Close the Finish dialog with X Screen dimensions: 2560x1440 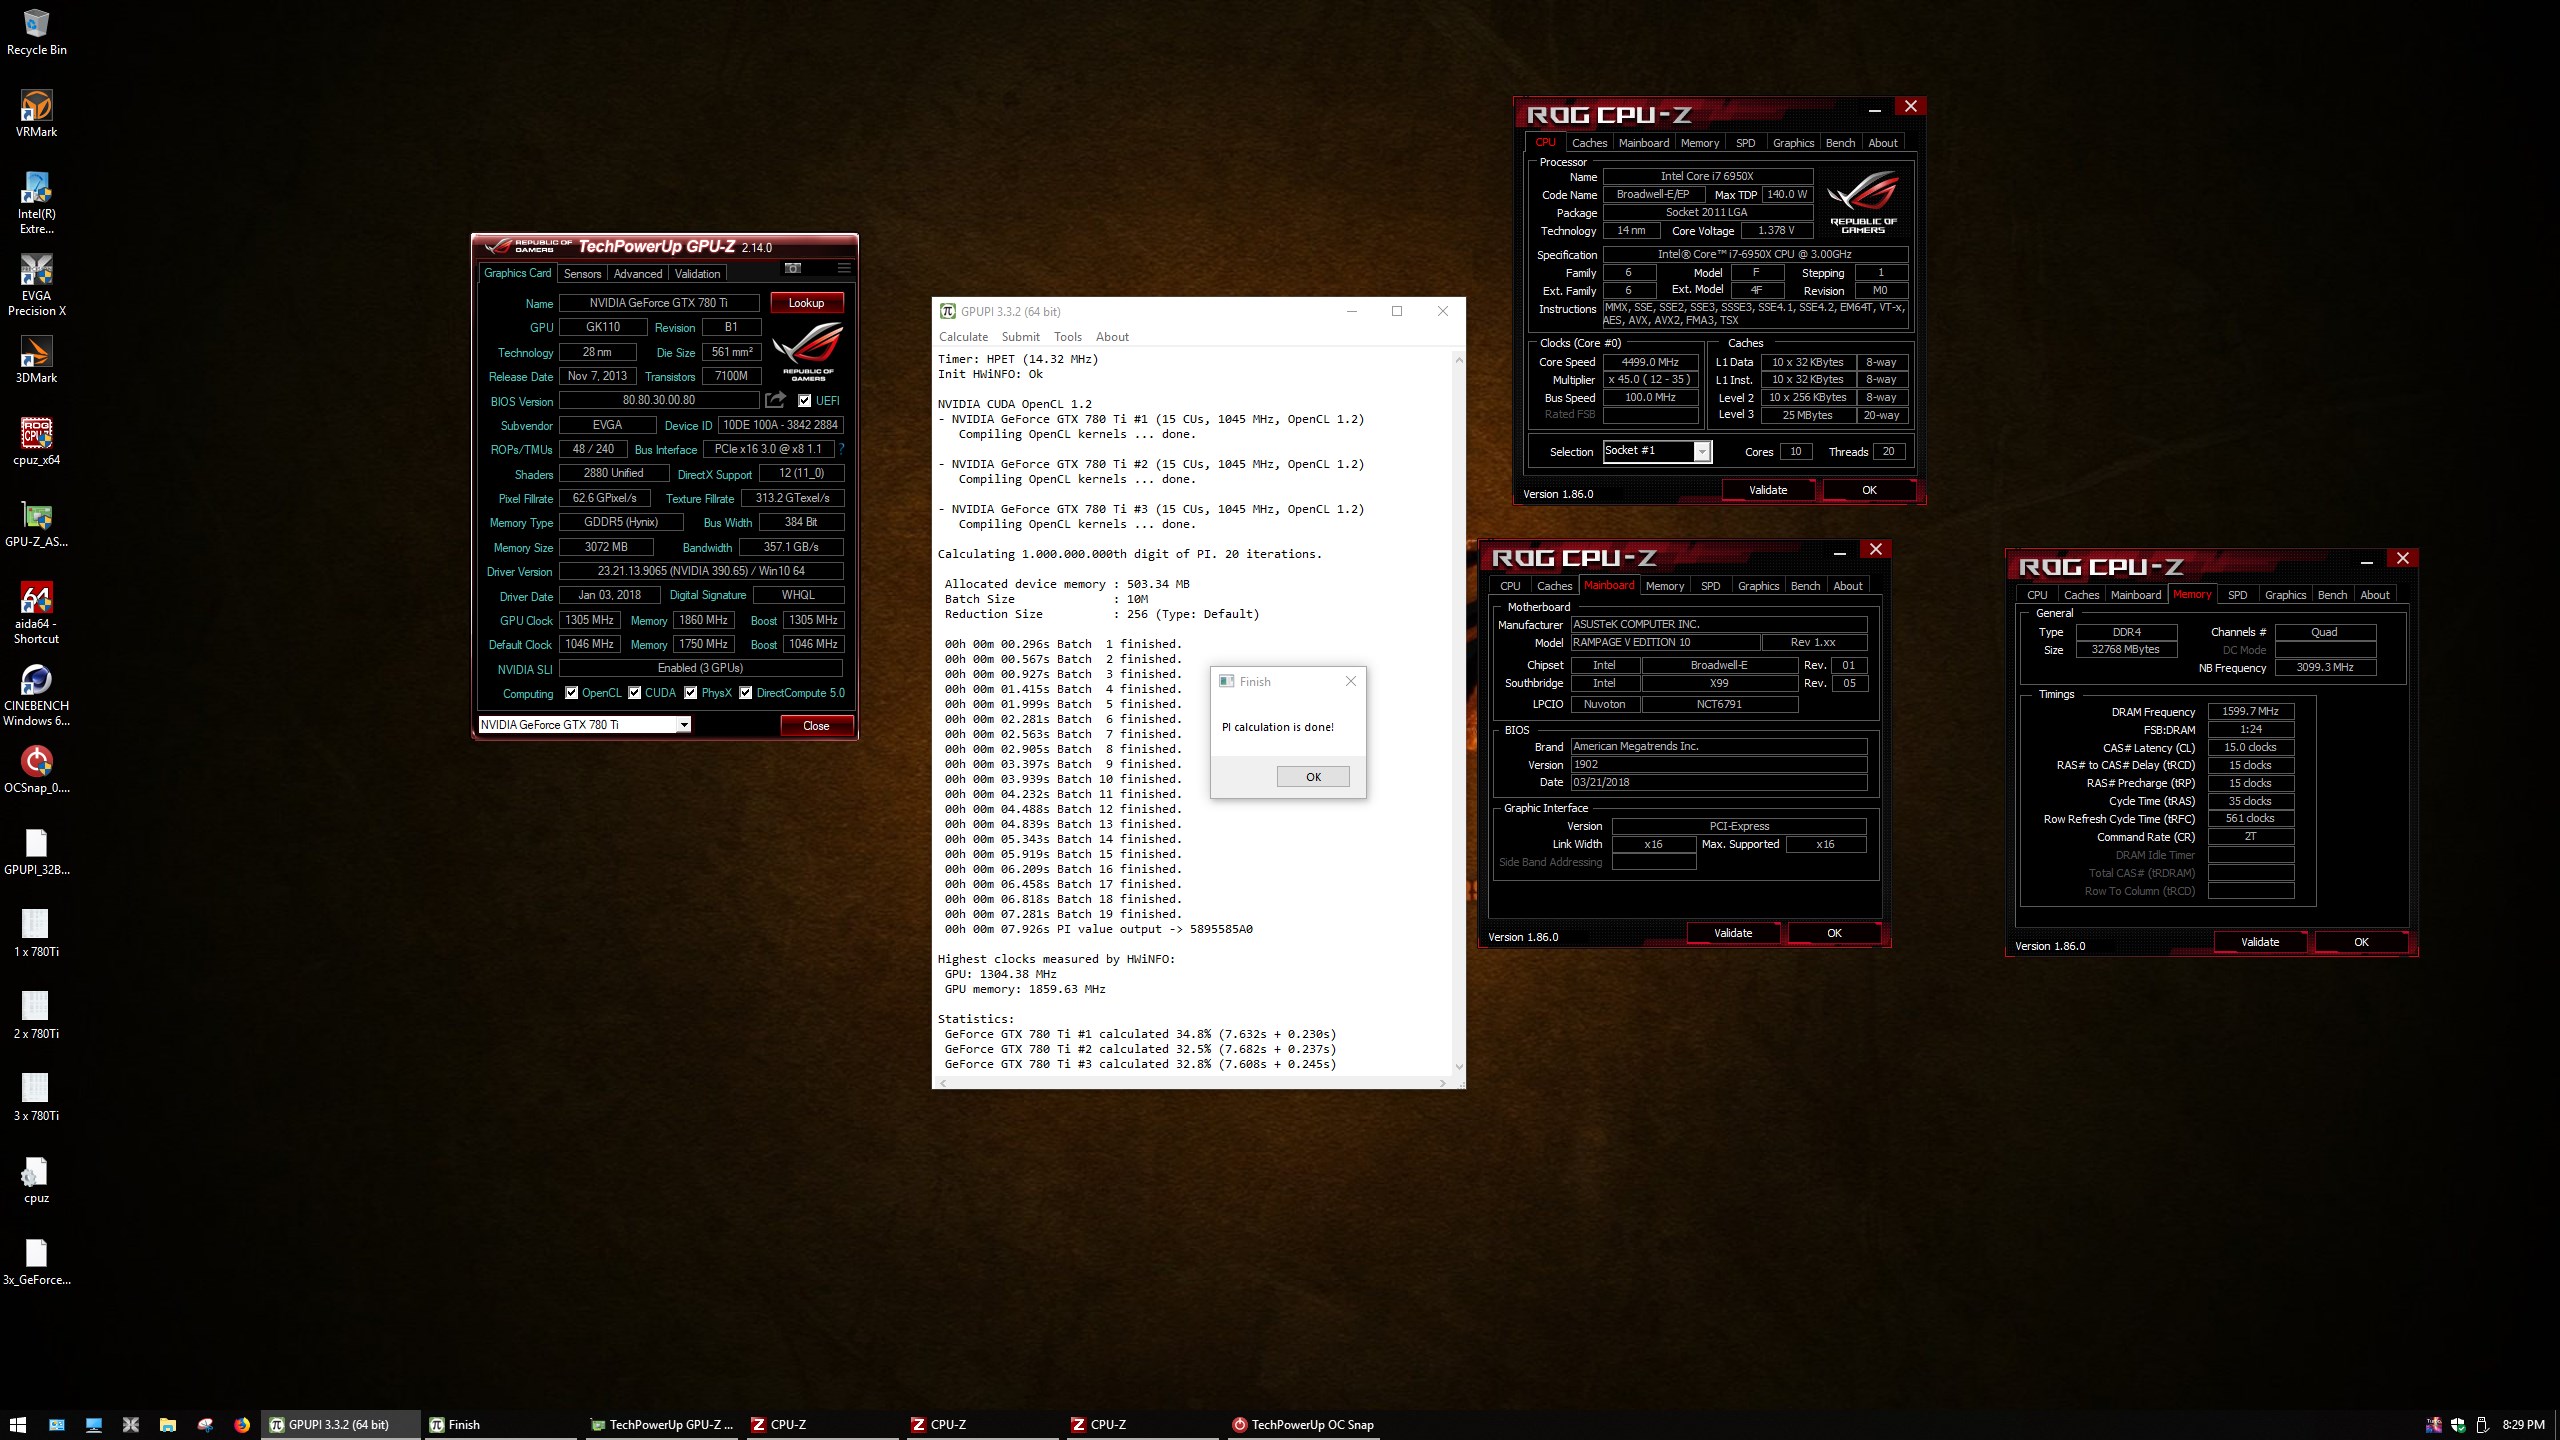1350,681
